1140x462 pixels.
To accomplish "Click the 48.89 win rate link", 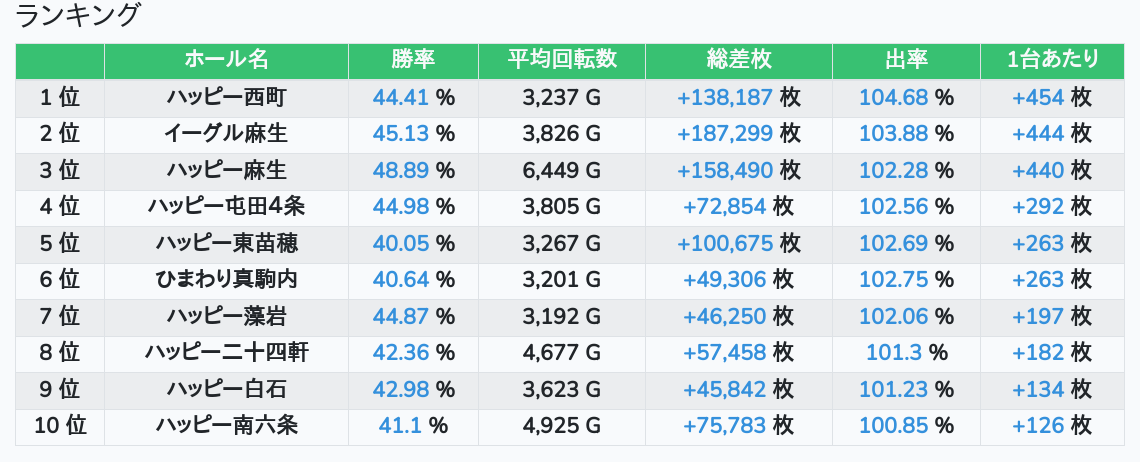I will click(400, 171).
